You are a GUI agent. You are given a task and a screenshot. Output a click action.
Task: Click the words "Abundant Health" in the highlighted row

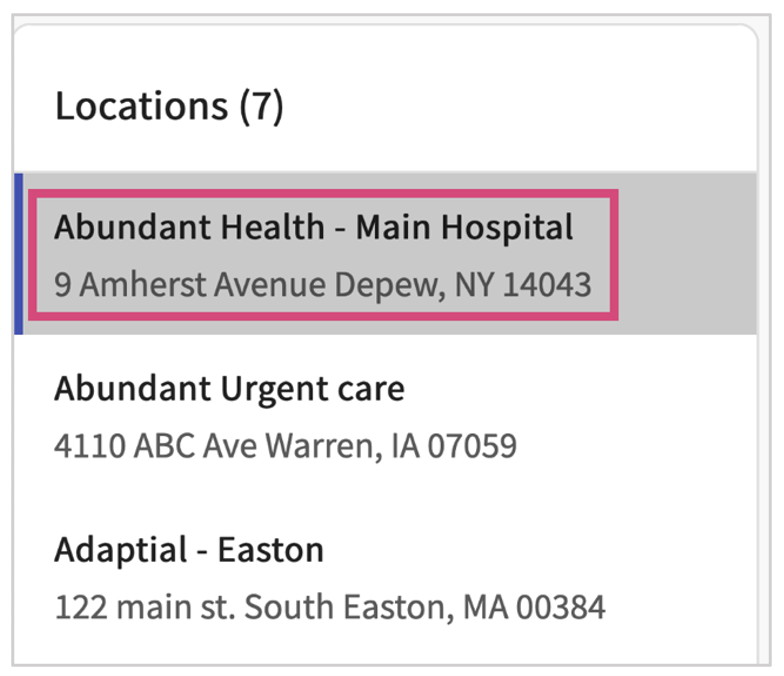pyautogui.click(x=189, y=227)
